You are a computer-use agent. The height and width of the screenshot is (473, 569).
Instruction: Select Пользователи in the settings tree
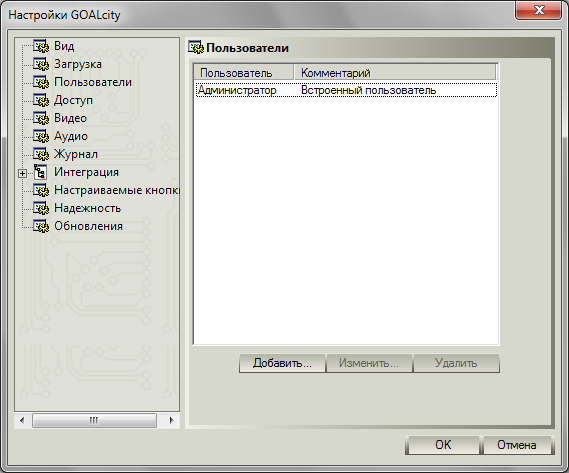(93, 82)
